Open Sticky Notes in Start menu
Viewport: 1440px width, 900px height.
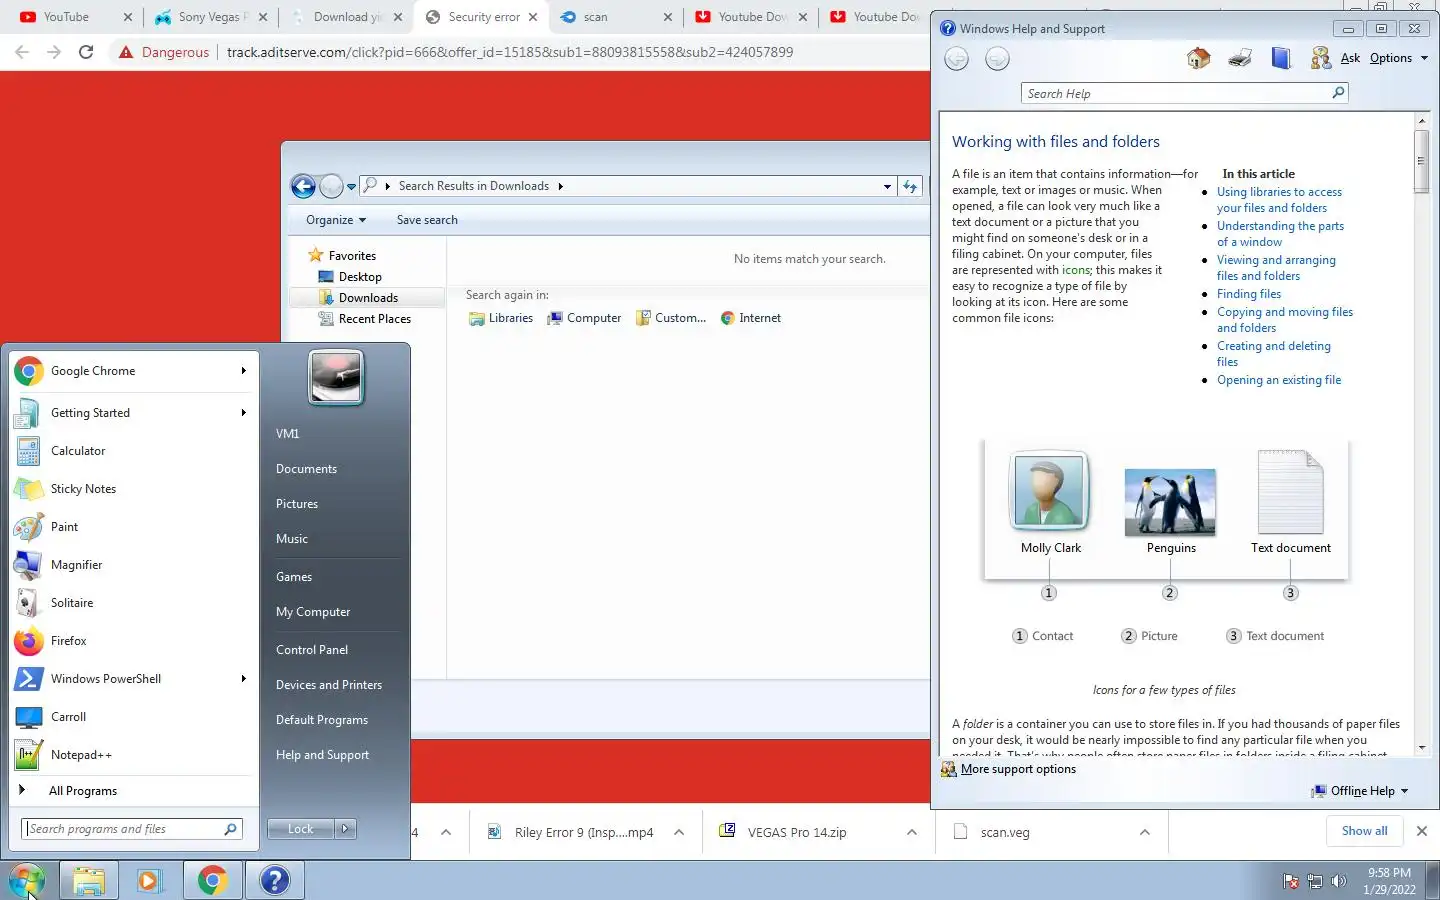[131, 489]
